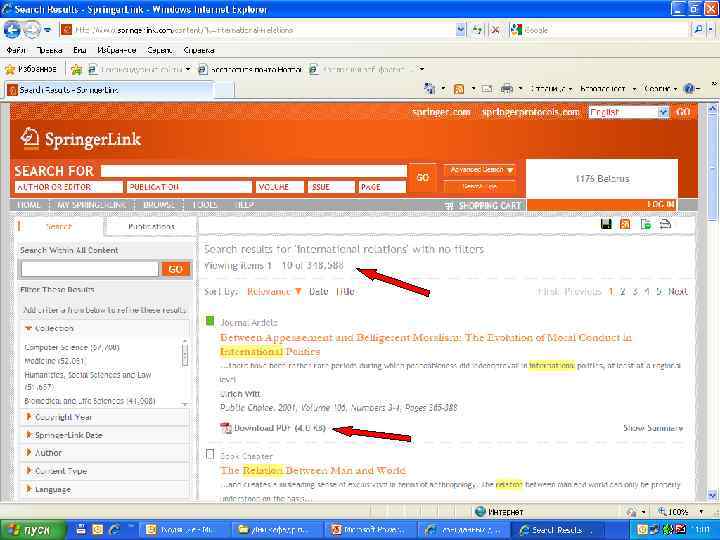Go to the Next results page
Image resolution: width=720 pixels, height=540 pixels.
[678, 292]
